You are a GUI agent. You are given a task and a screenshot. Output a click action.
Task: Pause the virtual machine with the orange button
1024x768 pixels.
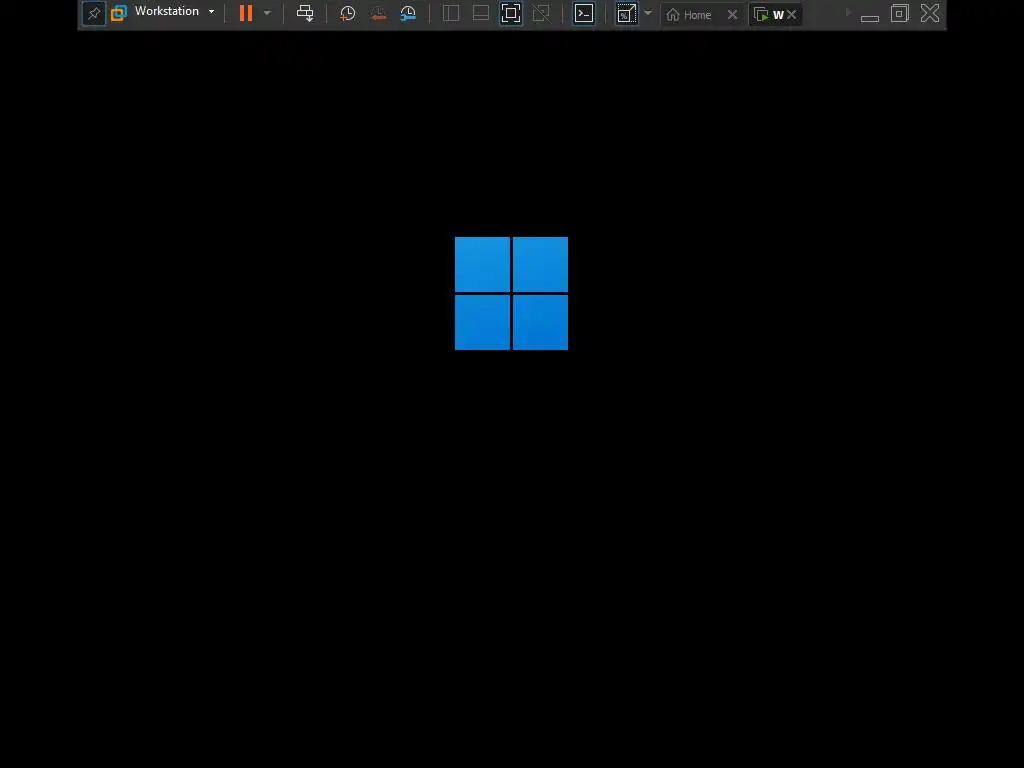coord(246,13)
